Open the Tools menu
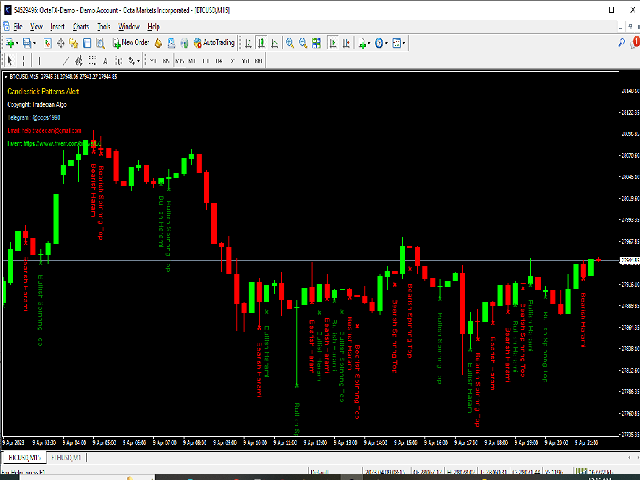 104,27
